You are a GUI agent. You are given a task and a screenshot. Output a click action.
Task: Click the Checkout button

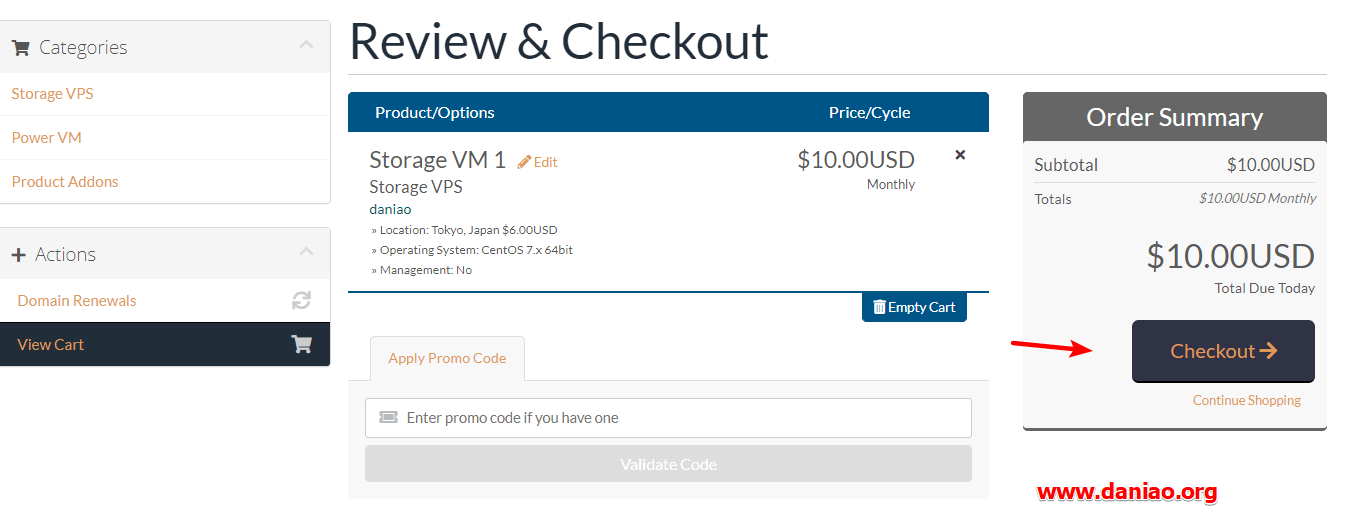point(1223,351)
